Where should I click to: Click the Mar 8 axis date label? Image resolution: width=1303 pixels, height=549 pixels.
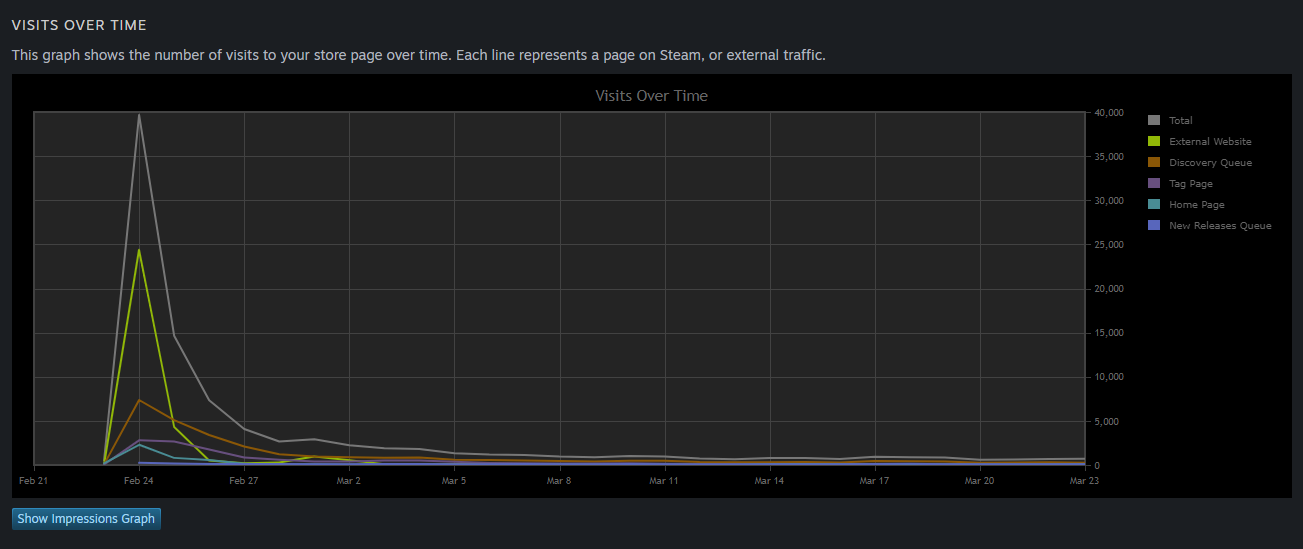point(559,481)
